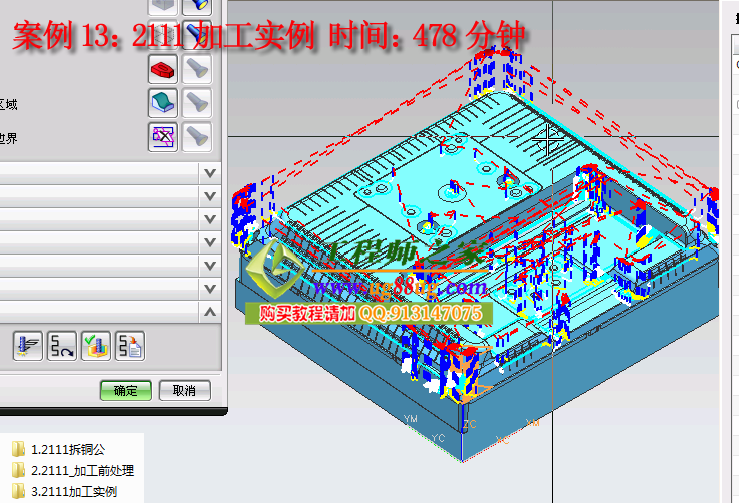Image resolution: width=739 pixels, height=503 pixels.
Task: Click the Generate tool path icon
Action: (x=27, y=346)
